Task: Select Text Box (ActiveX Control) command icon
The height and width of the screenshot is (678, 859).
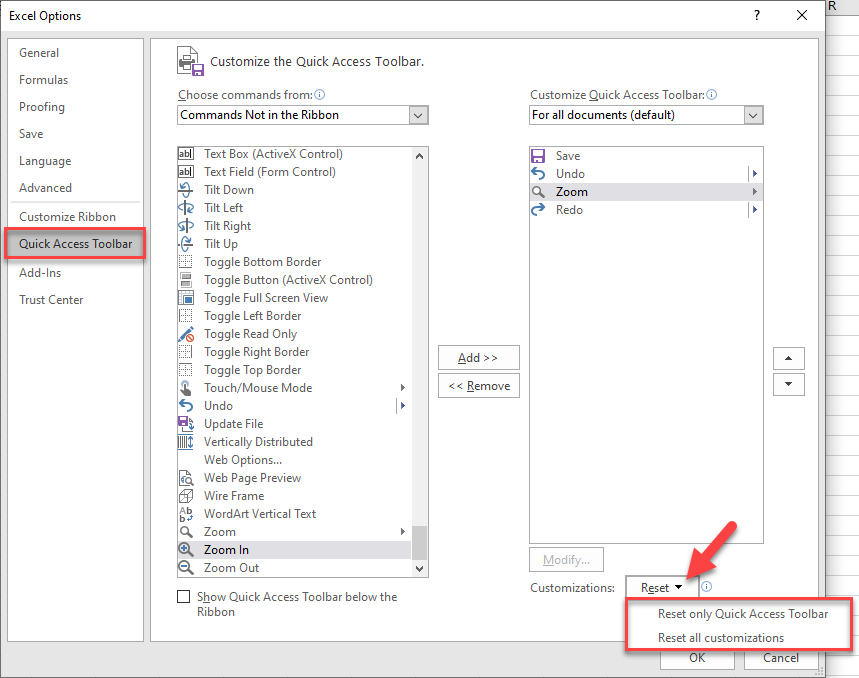Action: 186,154
